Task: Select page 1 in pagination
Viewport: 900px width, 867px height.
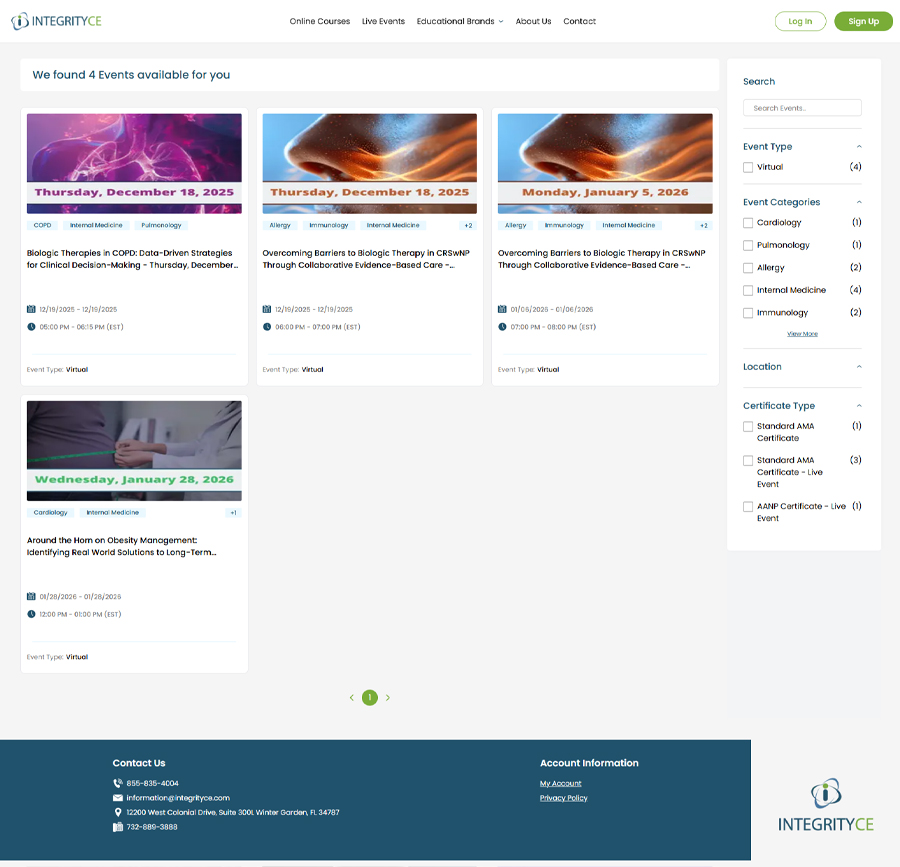Action: click(370, 698)
